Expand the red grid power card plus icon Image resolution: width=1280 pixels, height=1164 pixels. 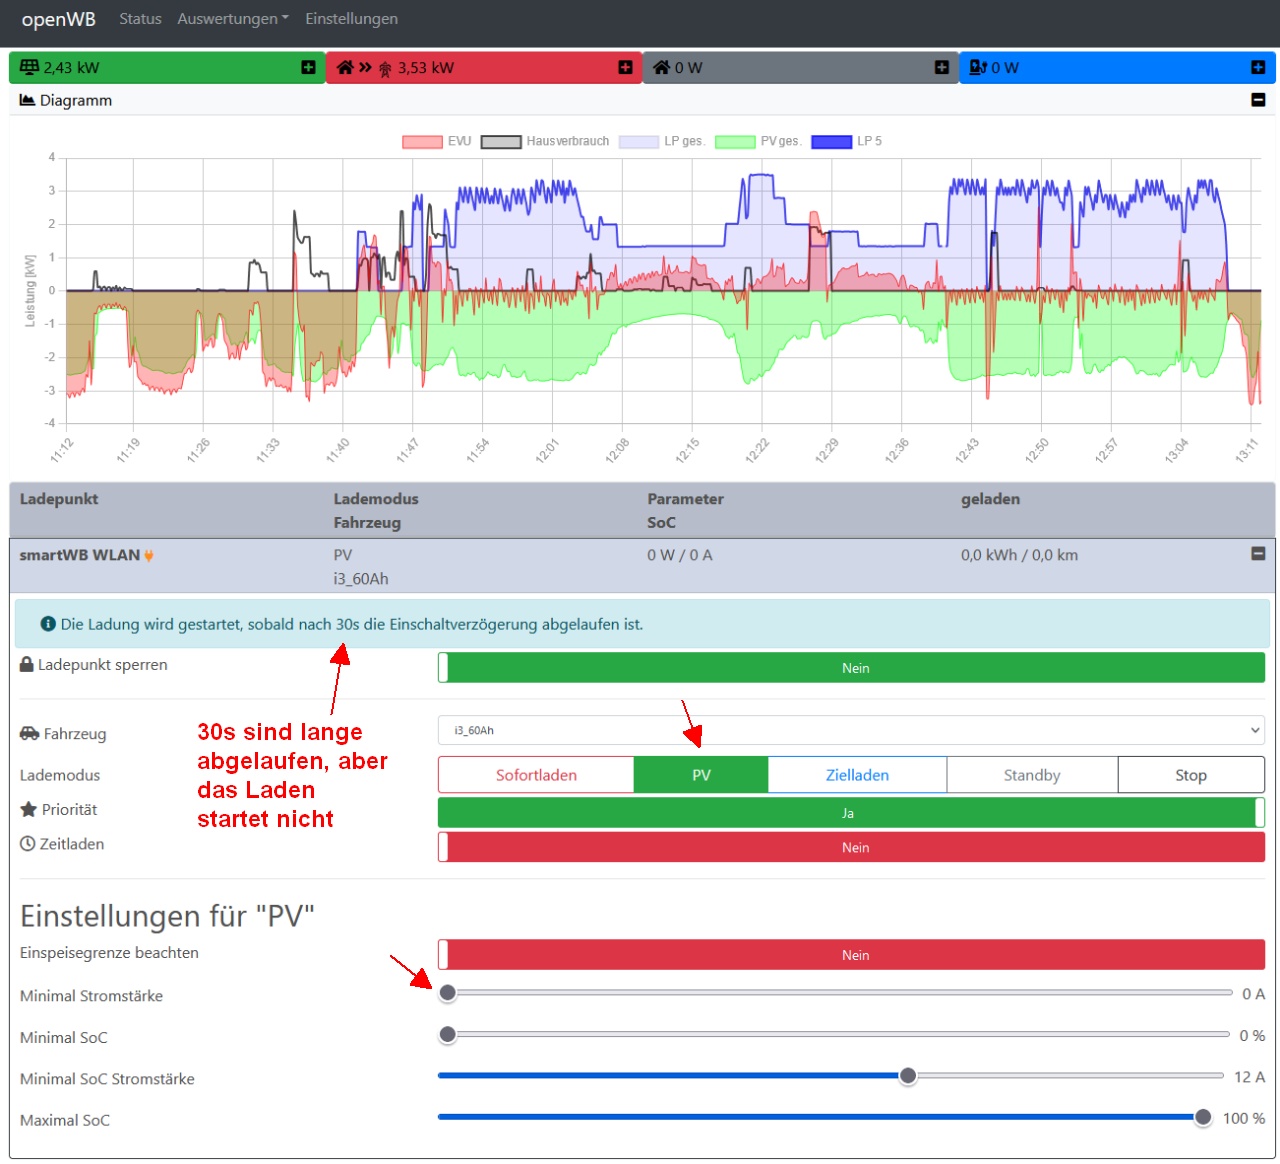coord(625,67)
